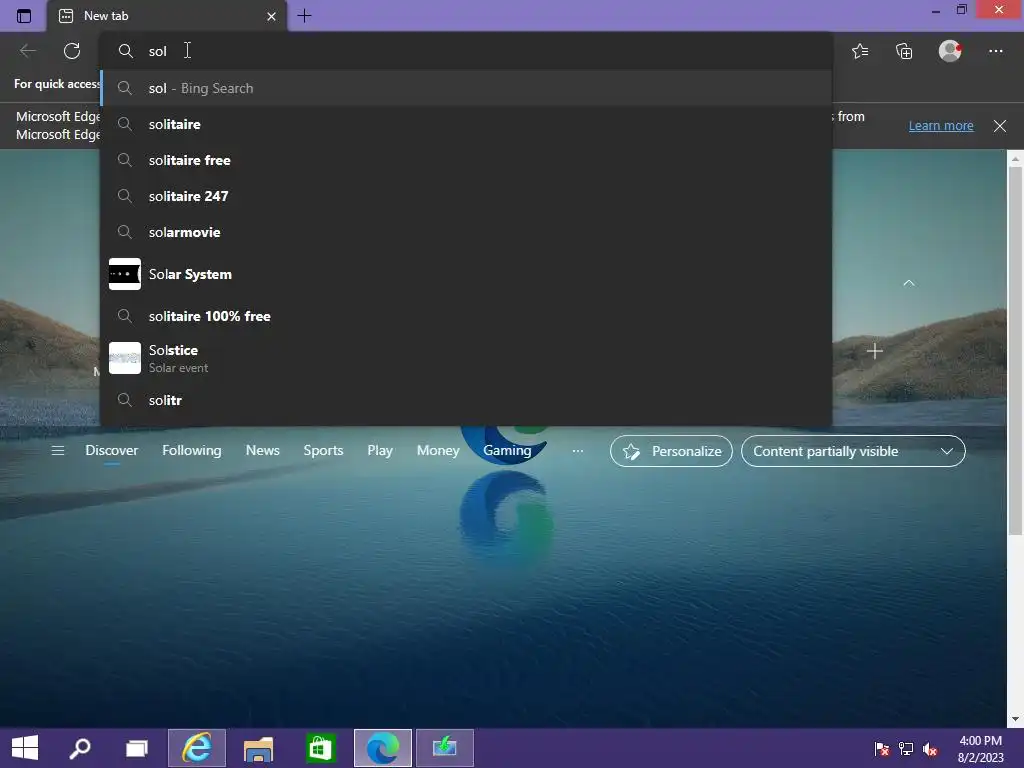This screenshot has height=768, width=1024.
Task: Open File Explorer from taskbar
Action: point(259,748)
